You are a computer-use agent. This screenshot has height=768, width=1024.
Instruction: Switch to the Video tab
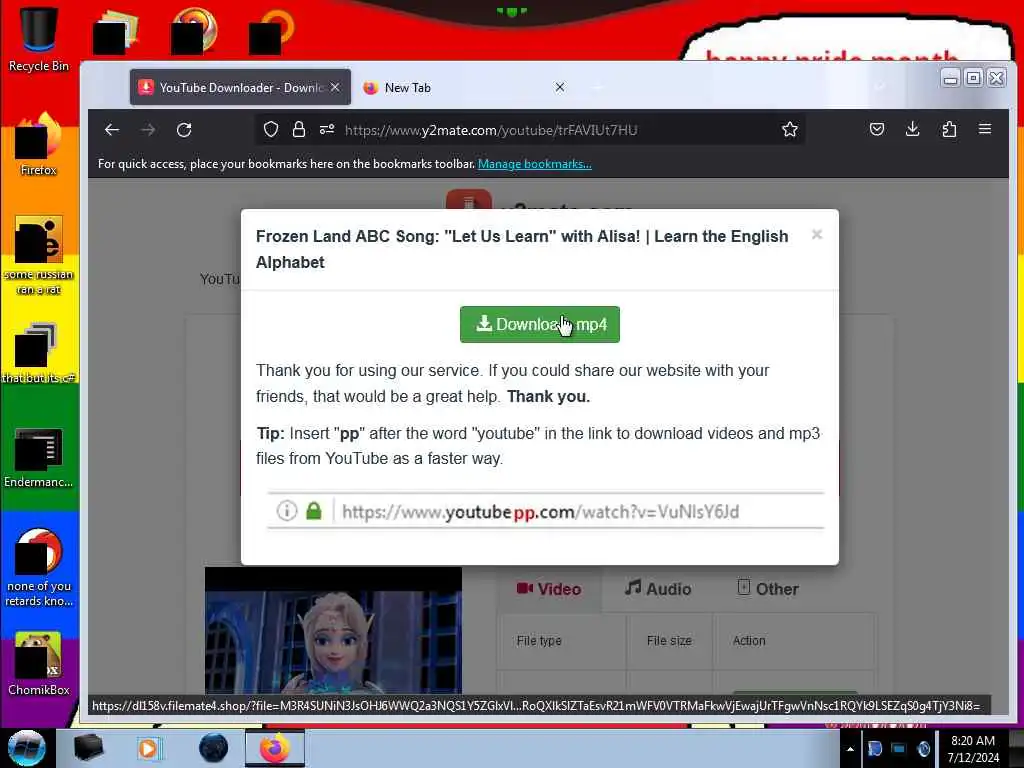coord(549,589)
